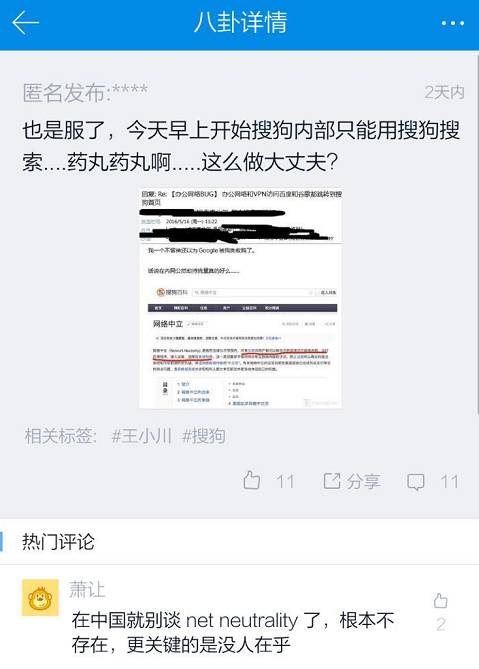
Task: Tap the 八卦详情 title
Action: point(241,23)
